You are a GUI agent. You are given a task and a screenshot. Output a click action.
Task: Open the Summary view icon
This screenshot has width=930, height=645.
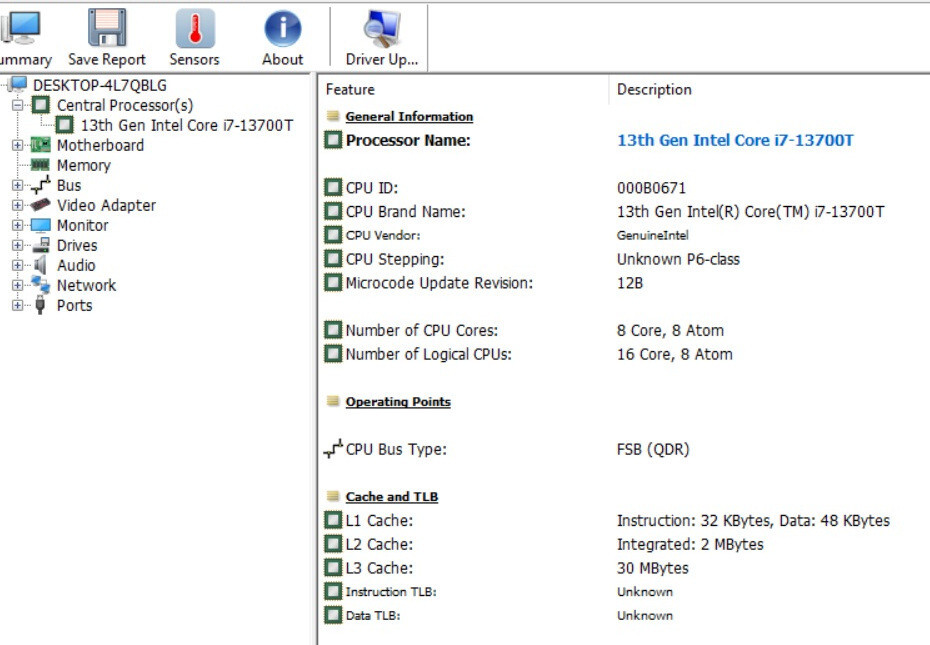click(x=20, y=27)
